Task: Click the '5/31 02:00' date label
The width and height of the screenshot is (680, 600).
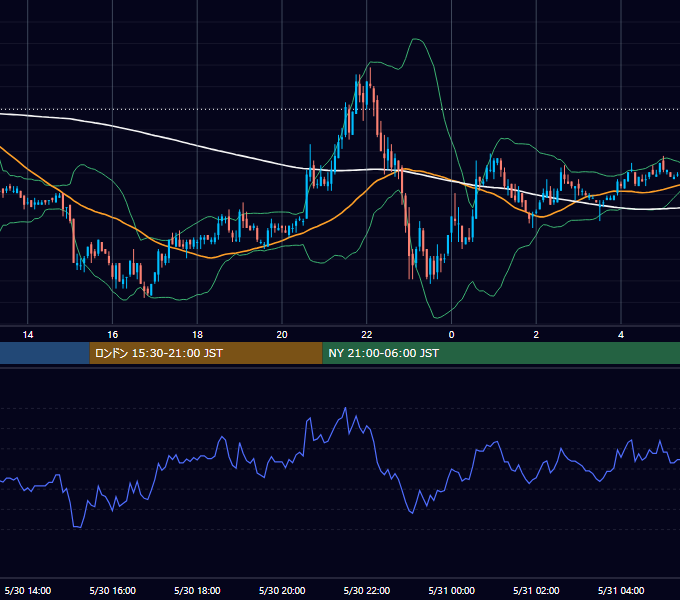Action: (536, 590)
